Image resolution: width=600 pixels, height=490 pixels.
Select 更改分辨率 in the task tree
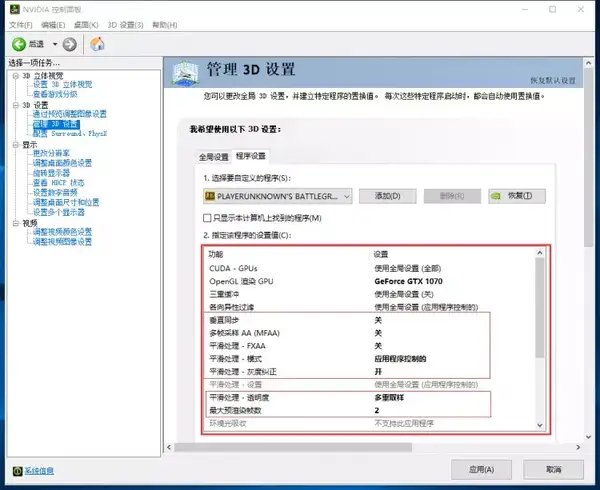(52, 153)
